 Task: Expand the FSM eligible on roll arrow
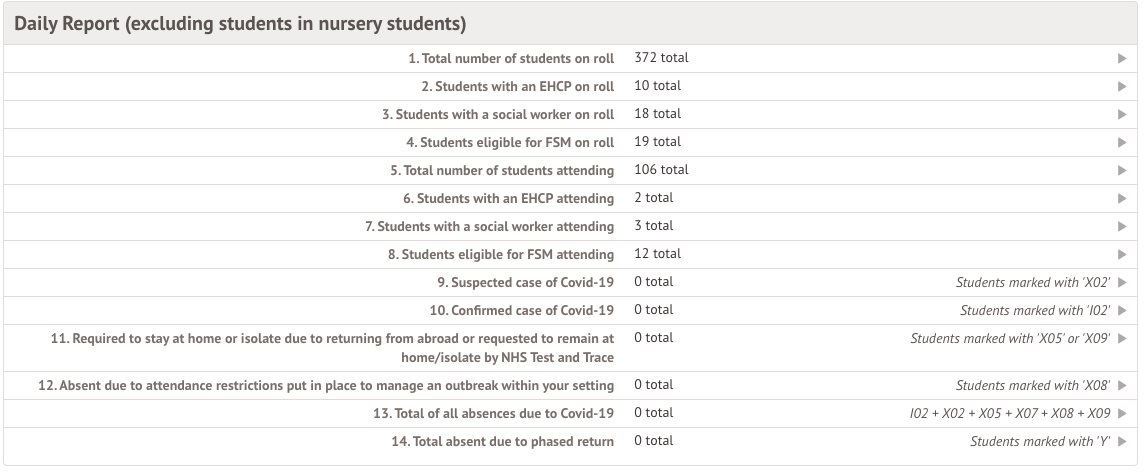[1122, 143]
